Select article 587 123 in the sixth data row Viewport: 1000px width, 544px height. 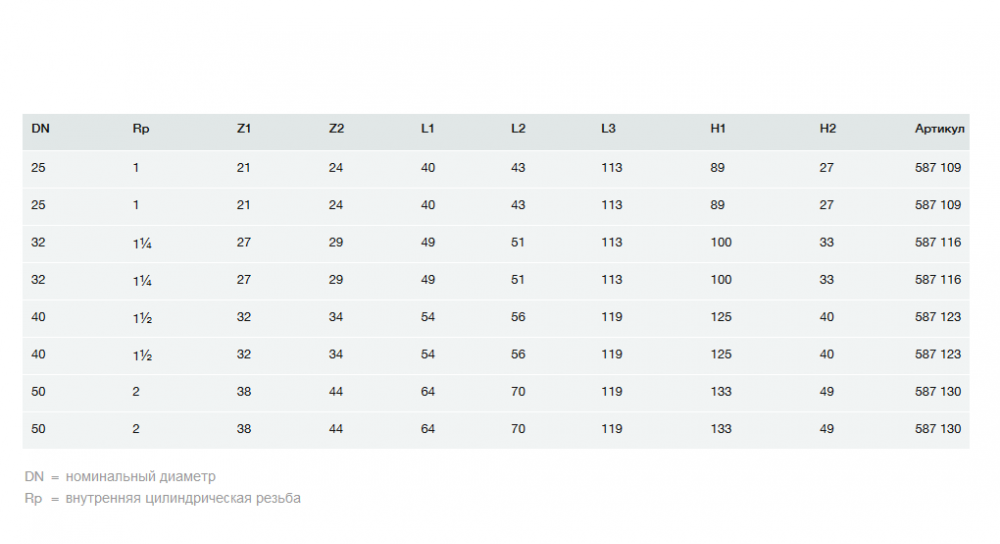(938, 354)
